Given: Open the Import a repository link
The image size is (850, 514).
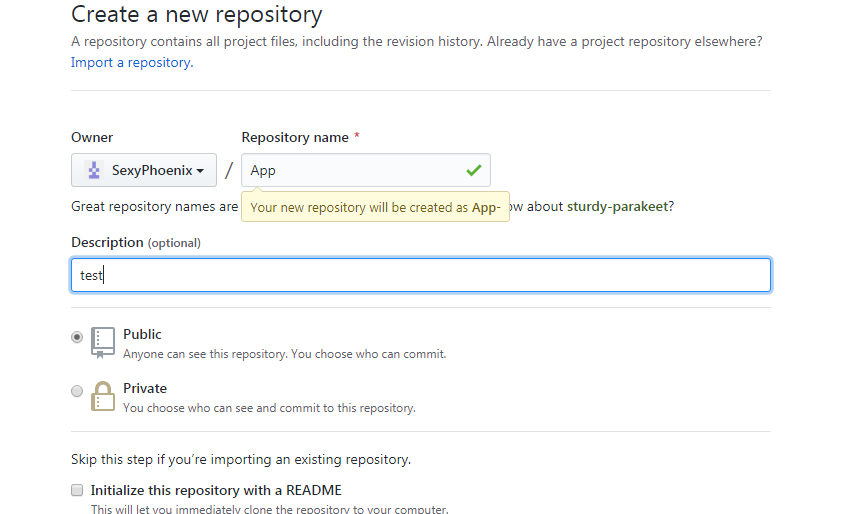Looking at the screenshot, I should (x=132, y=62).
